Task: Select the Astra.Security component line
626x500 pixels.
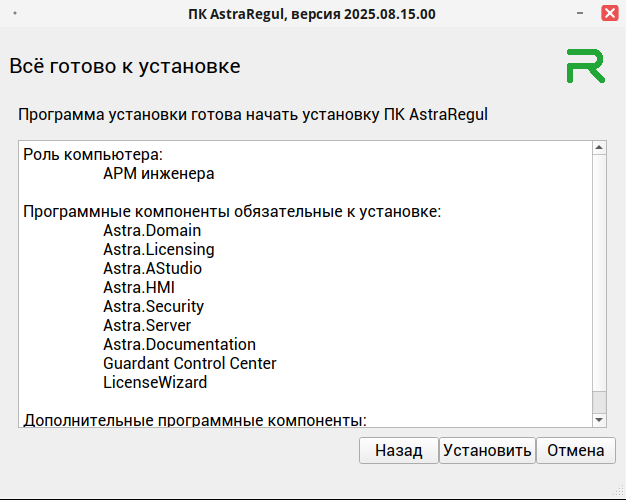Action: pyautogui.click(x=153, y=307)
